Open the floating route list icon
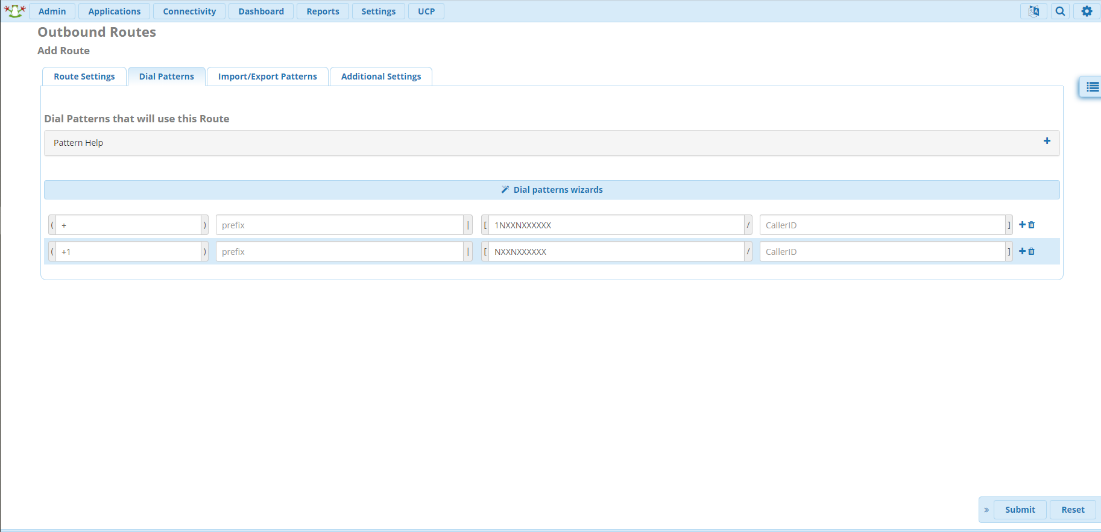Screen dimensions: 1101x532 point(1092,87)
